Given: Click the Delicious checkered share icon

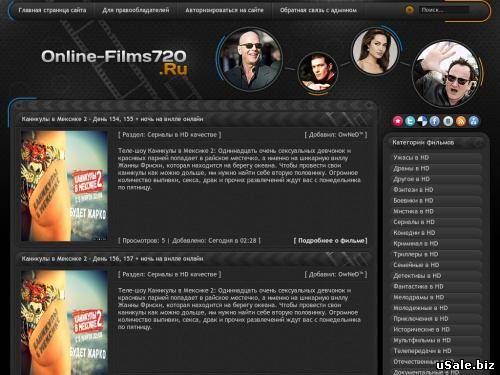Looking at the screenshot, I should coord(422,121).
